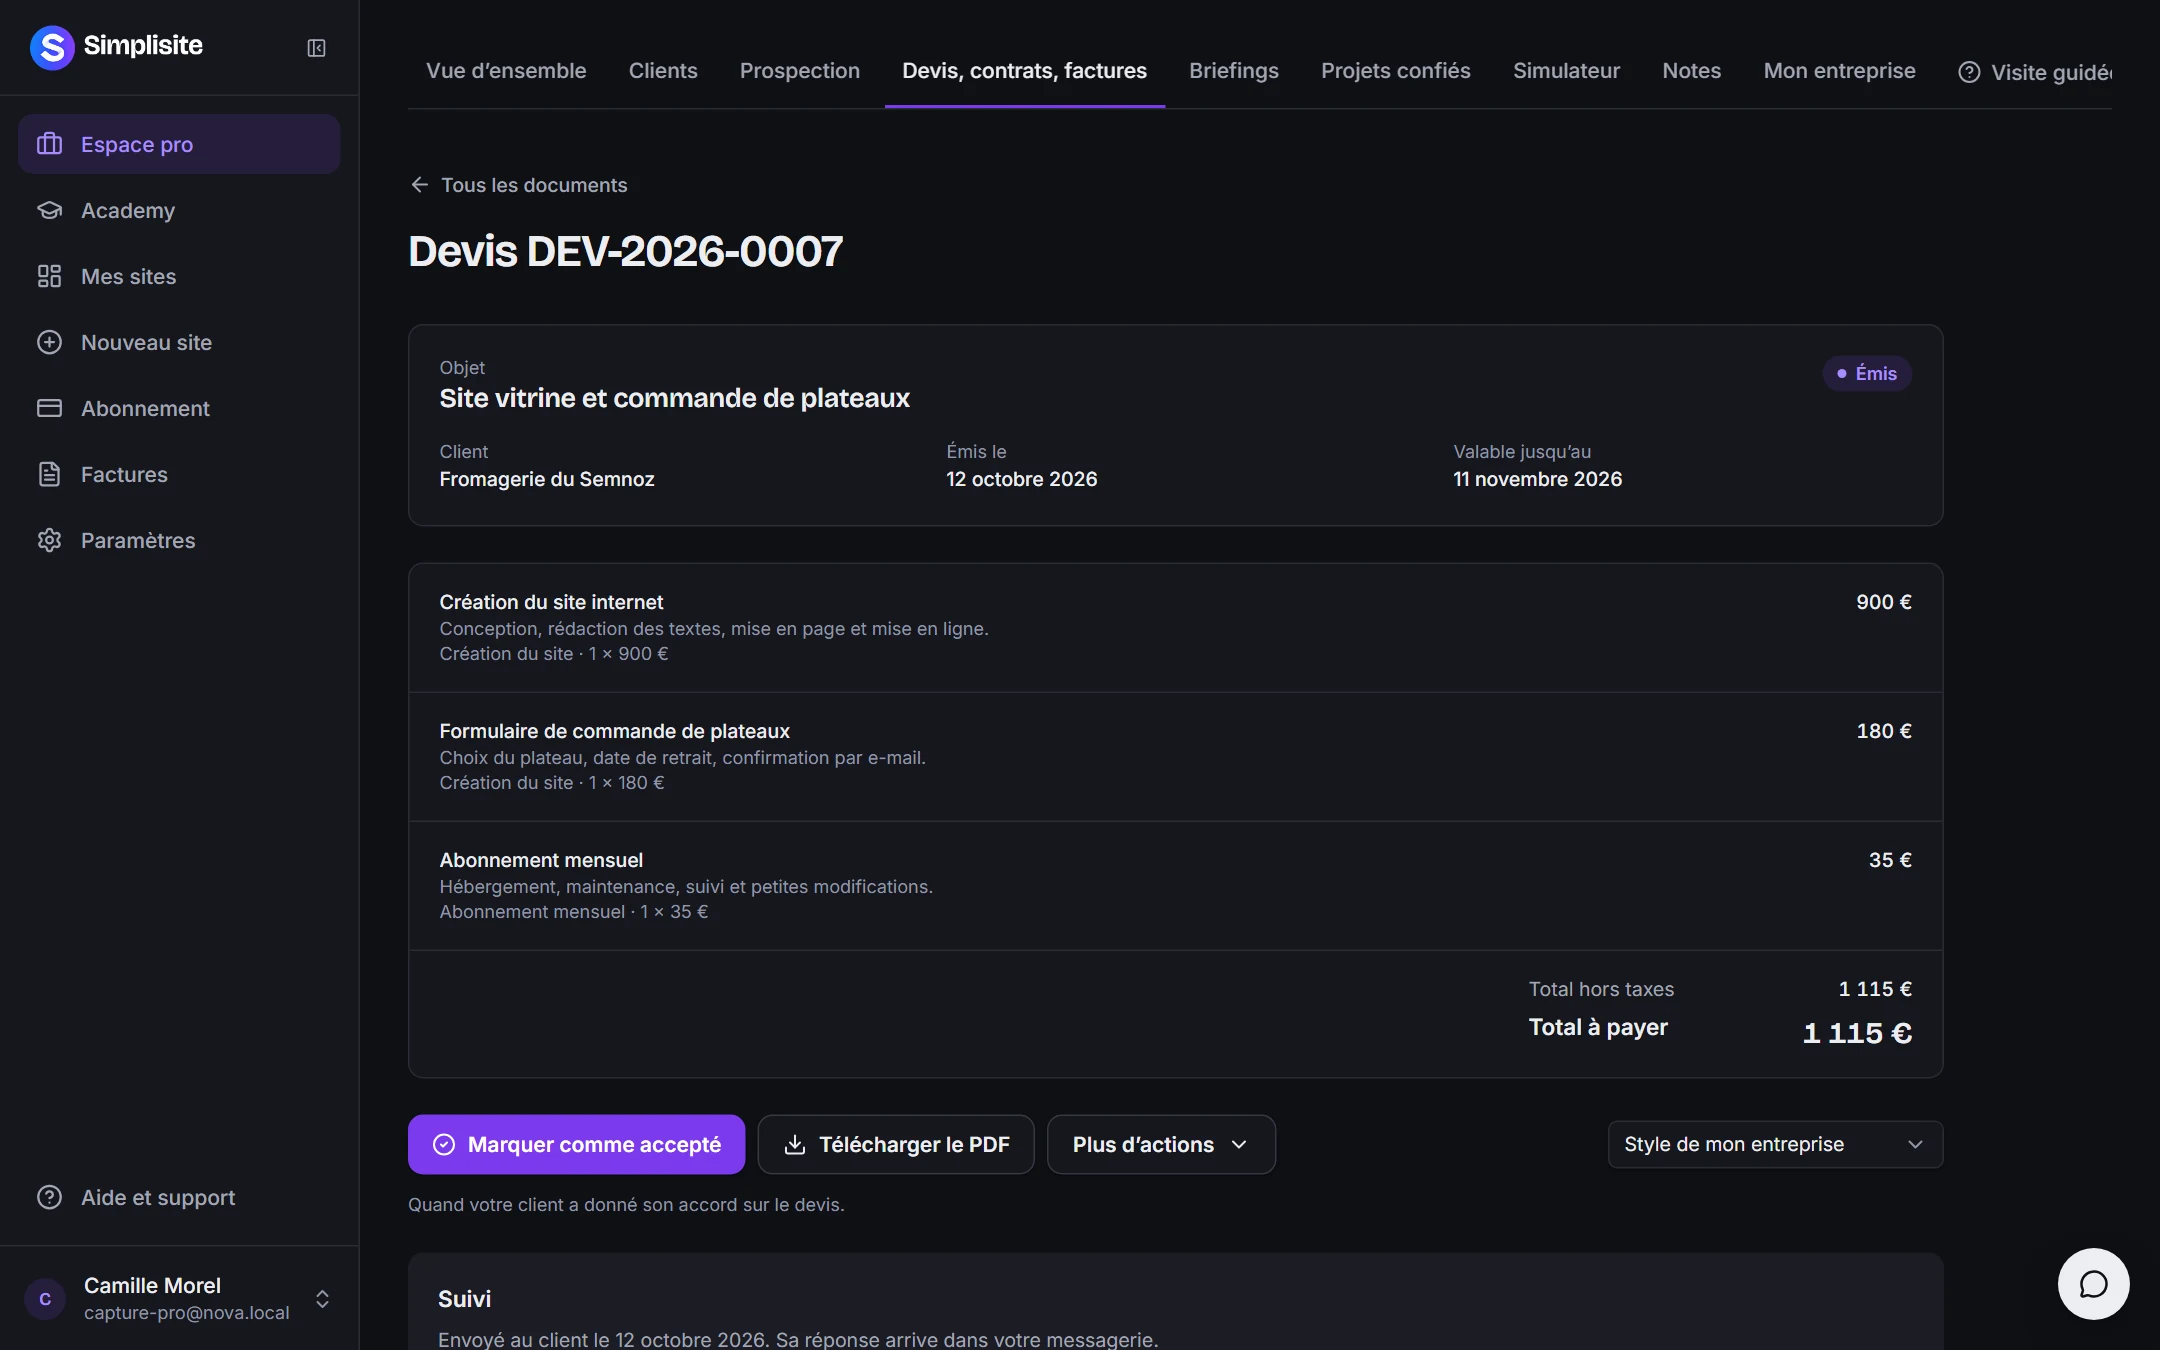
Task: Click the 11 novembre 2026 validity date
Action: [x=1537, y=479]
